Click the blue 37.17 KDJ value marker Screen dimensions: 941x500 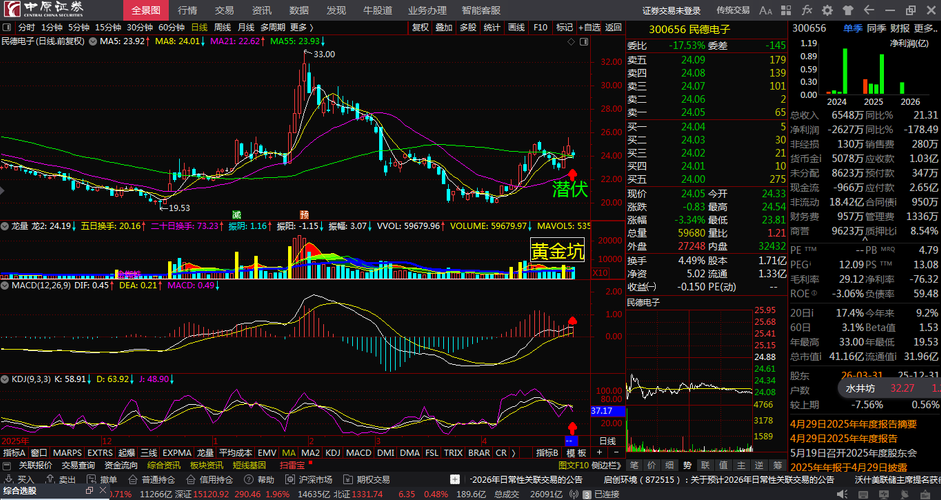point(608,411)
